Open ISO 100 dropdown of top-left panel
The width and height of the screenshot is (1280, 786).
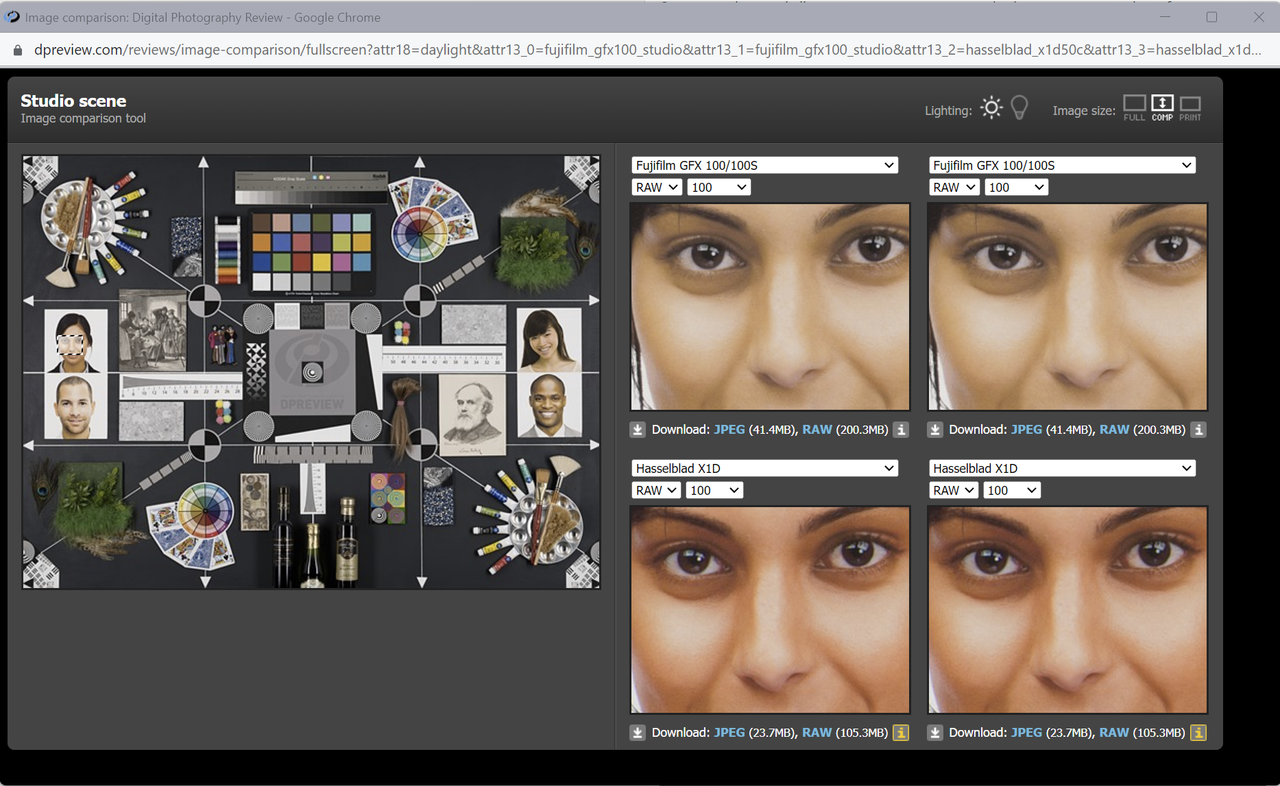[x=718, y=187]
